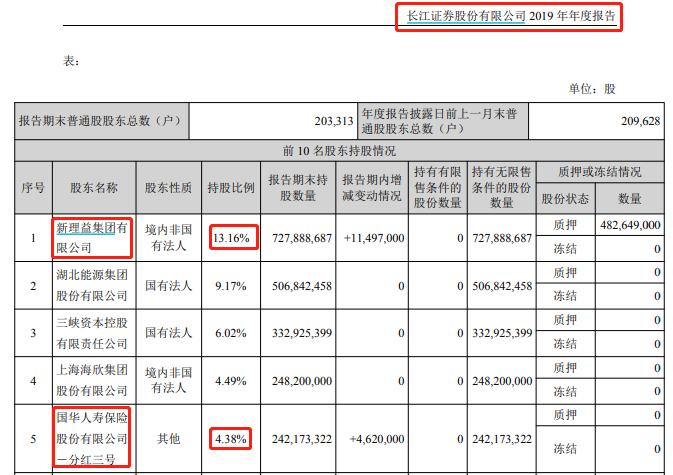Screen dimensions: 673x475
Task: Click the '股东名称' column header
Action: tap(94, 188)
